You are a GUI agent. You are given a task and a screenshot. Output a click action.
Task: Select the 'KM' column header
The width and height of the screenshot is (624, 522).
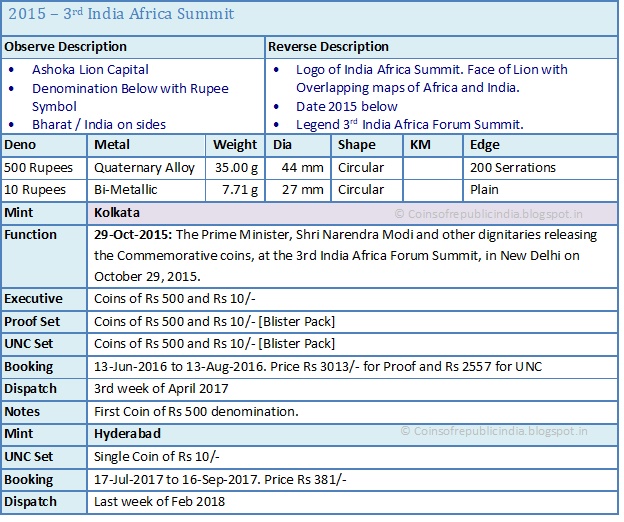(433, 145)
